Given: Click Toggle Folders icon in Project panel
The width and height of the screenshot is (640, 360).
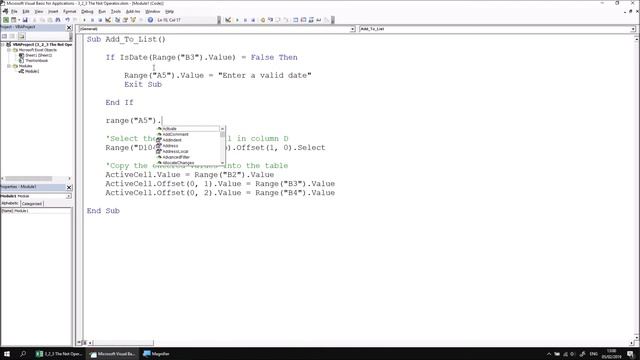Looking at the screenshot, I should 21,36.
